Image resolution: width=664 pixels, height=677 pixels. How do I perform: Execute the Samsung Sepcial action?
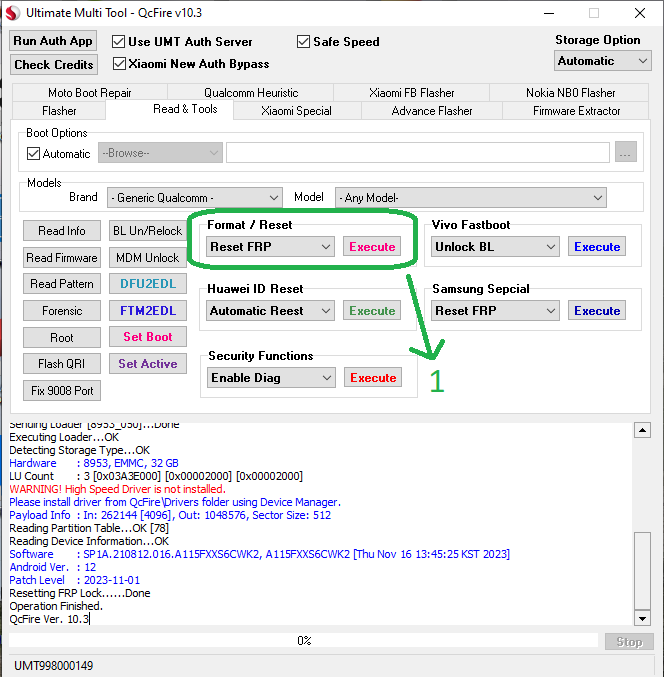tap(597, 310)
